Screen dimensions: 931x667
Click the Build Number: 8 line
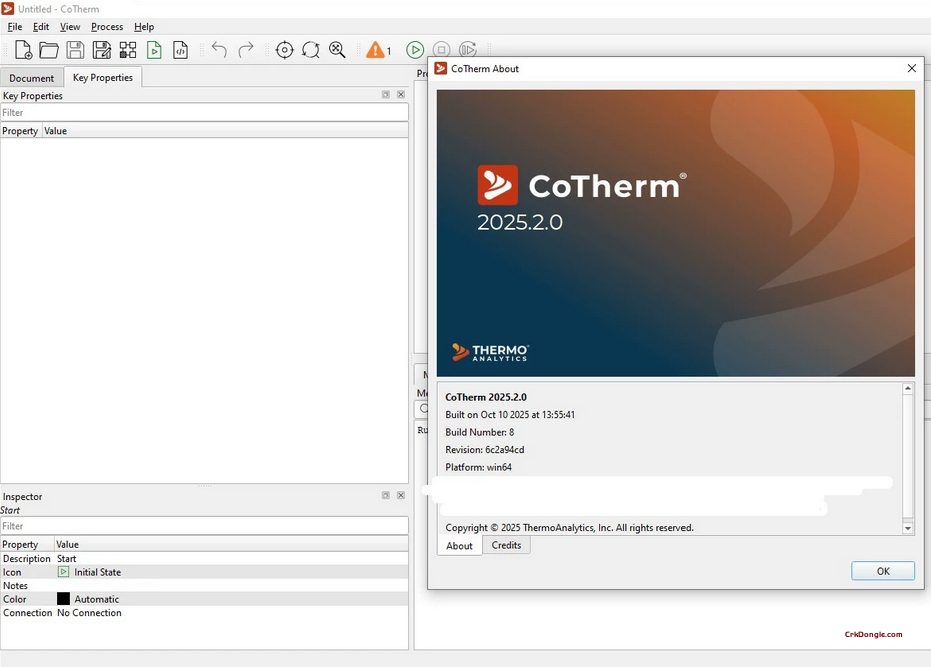click(x=480, y=432)
